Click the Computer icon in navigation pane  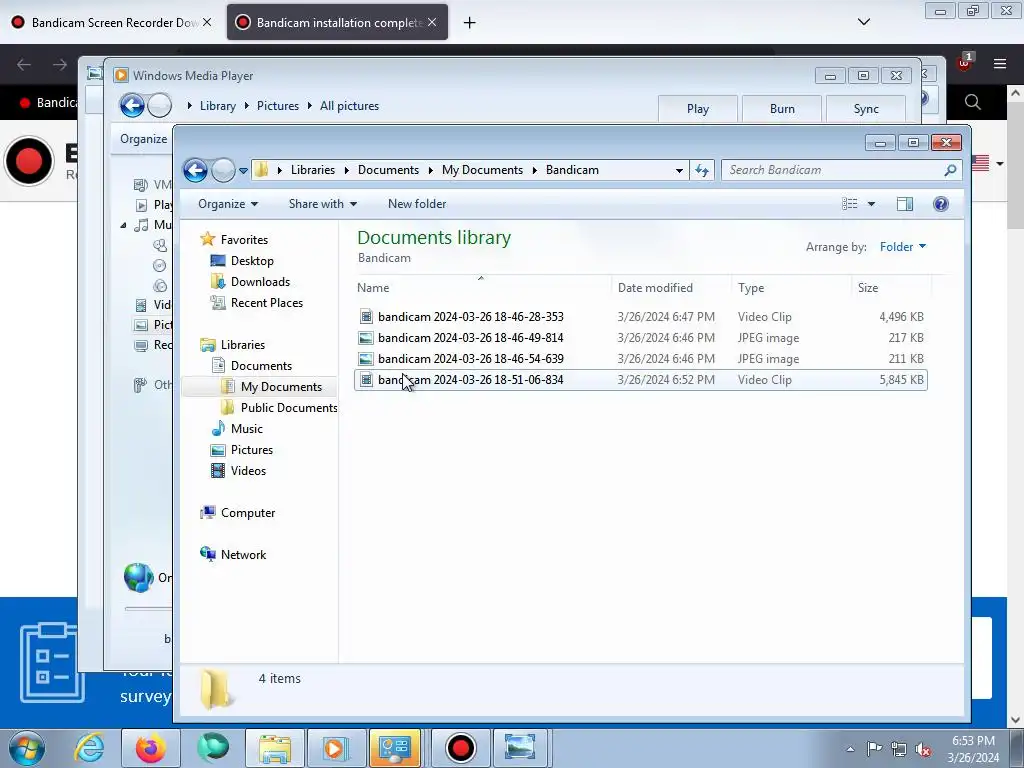click(208, 513)
